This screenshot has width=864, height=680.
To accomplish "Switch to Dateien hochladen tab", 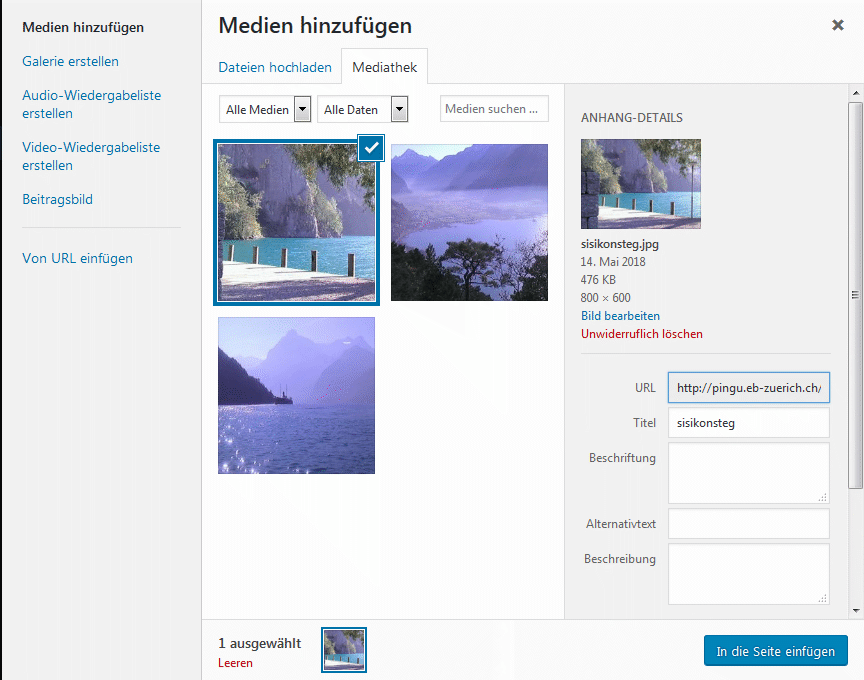I will pos(275,68).
